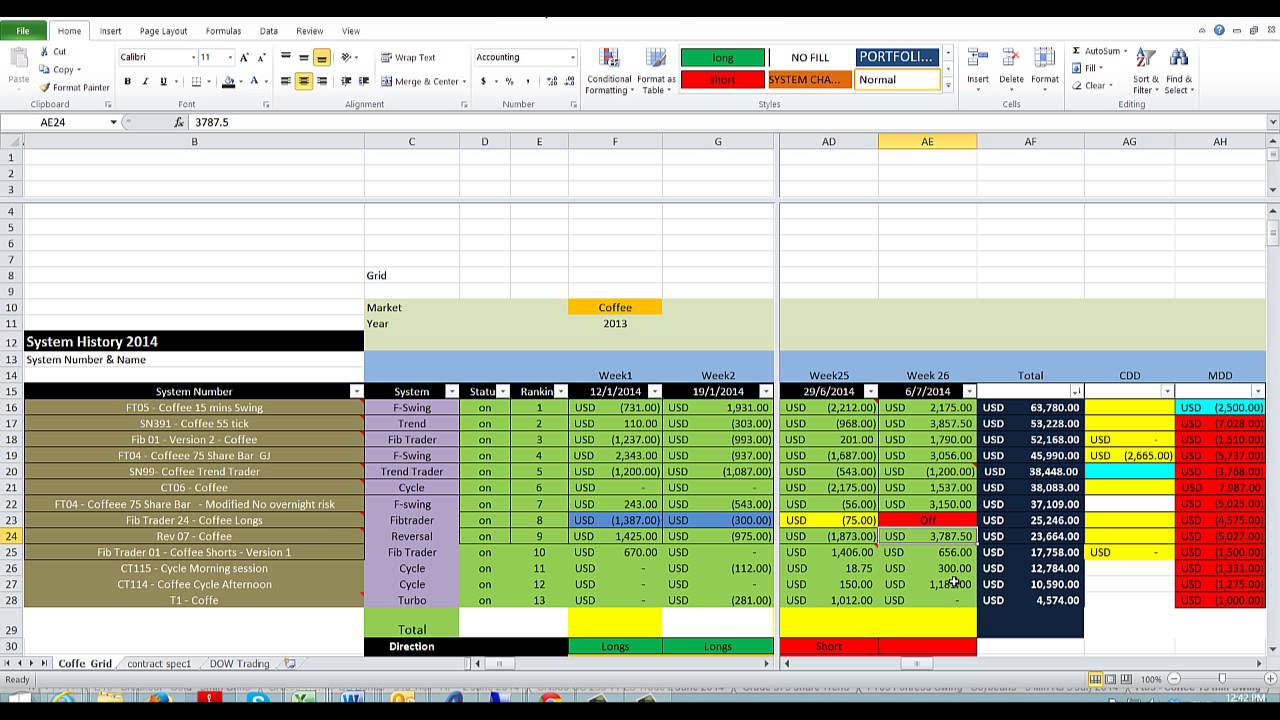
Task: Apply the green 'long' cell style
Action: pos(722,57)
